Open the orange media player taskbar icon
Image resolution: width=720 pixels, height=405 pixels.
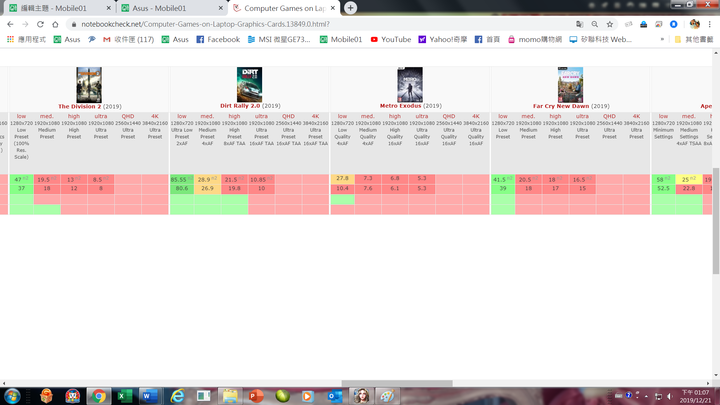(308, 396)
